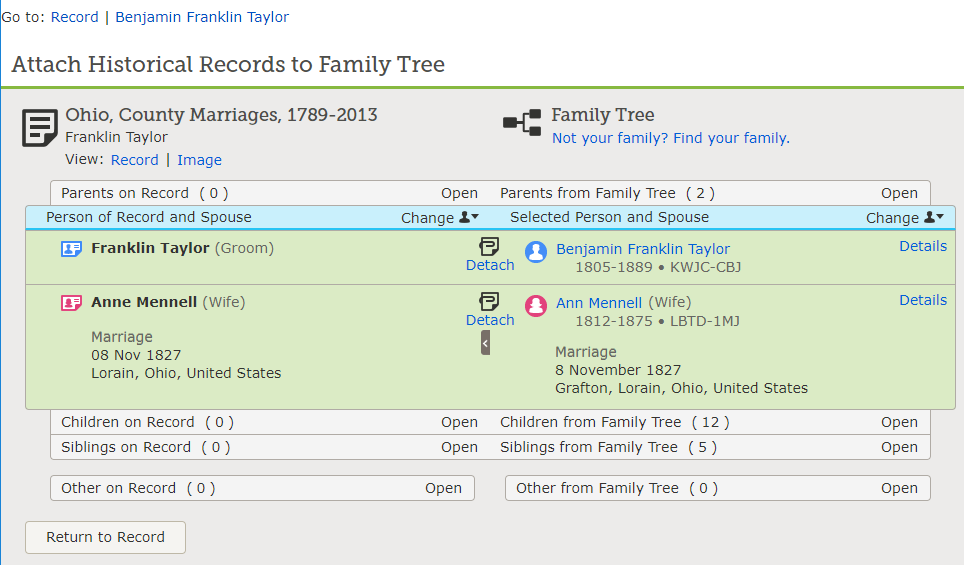
Task: Expand Children from Family Tree section
Action: coord(899,422)
